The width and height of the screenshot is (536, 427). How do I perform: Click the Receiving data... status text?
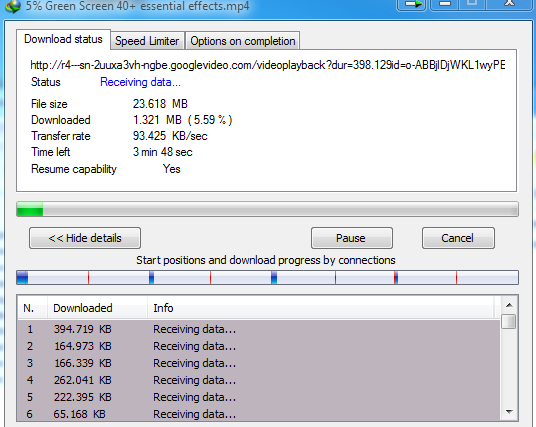click(140, 82)
